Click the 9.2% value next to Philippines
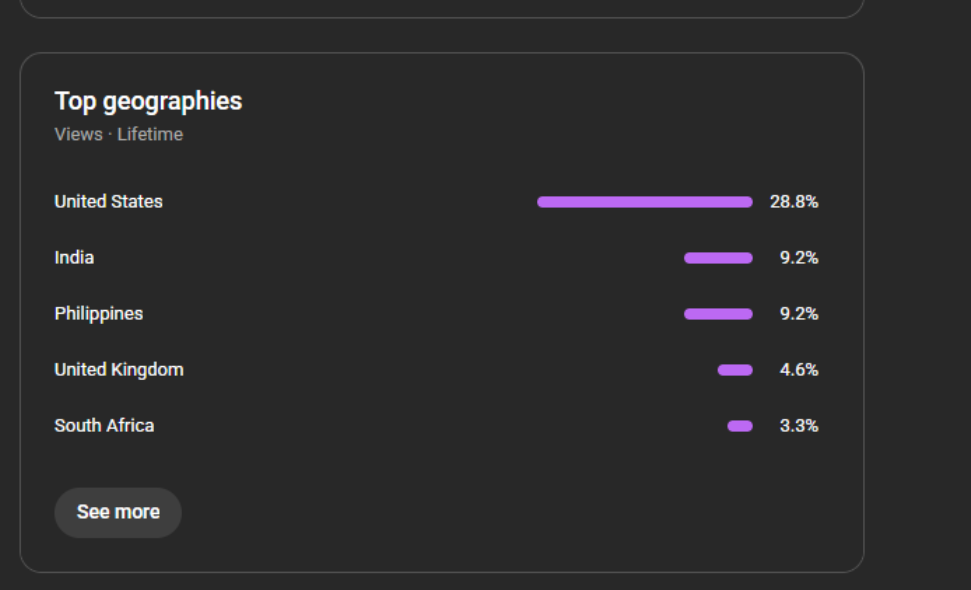 pos(799,314)
